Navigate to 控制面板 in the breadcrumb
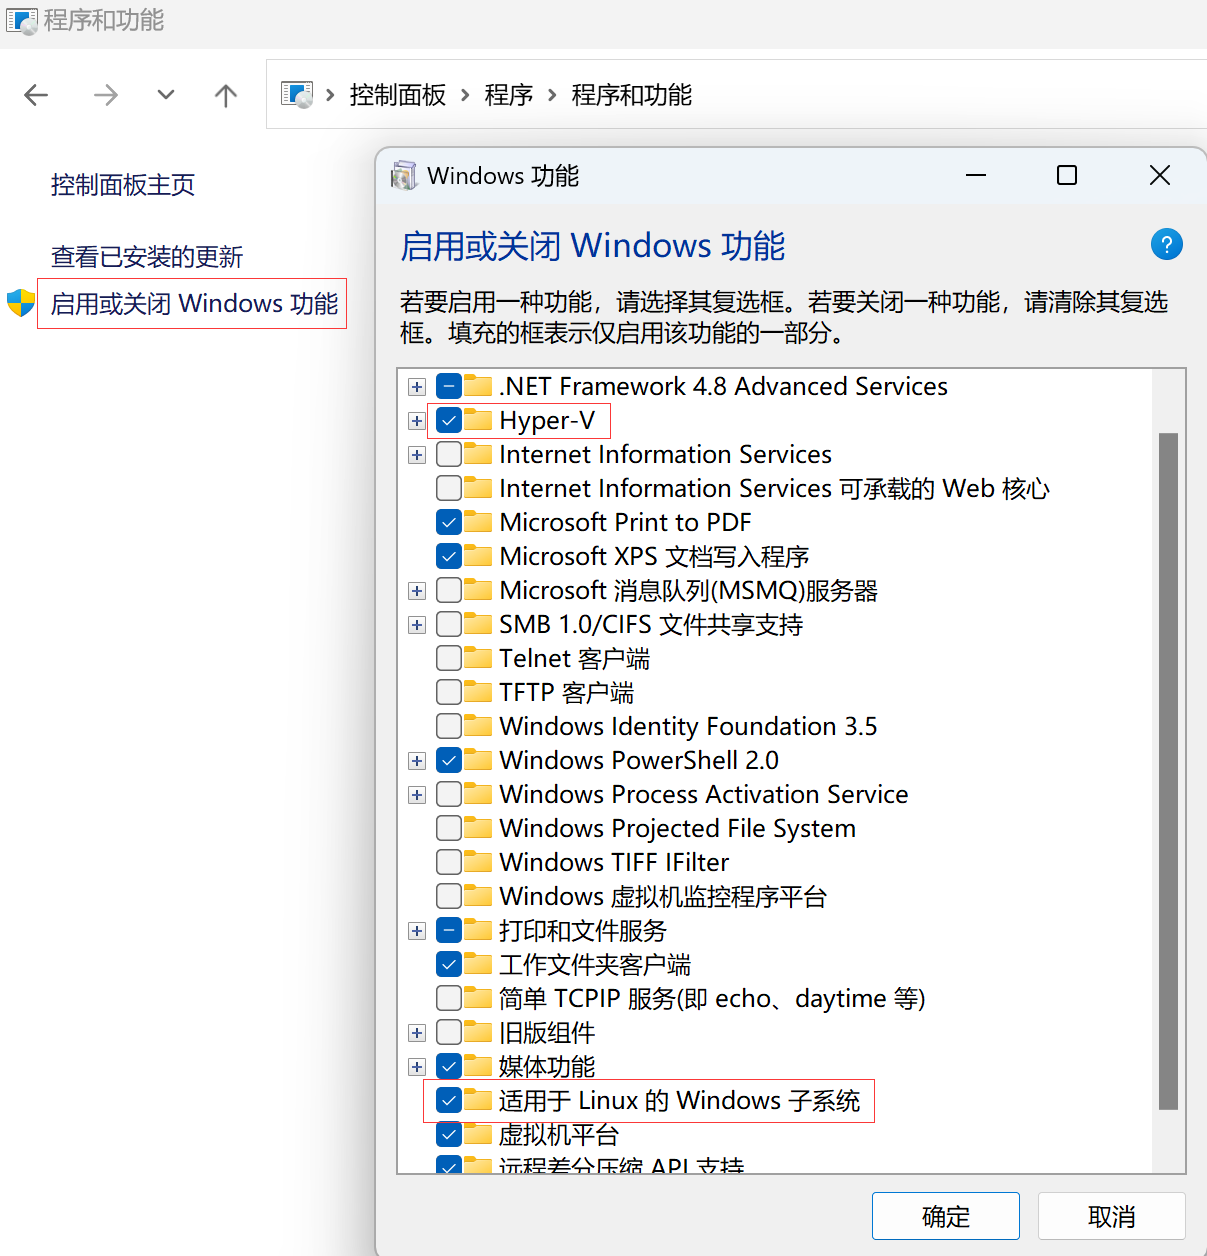The image size is (1207, 1256). tap(397, 94)
